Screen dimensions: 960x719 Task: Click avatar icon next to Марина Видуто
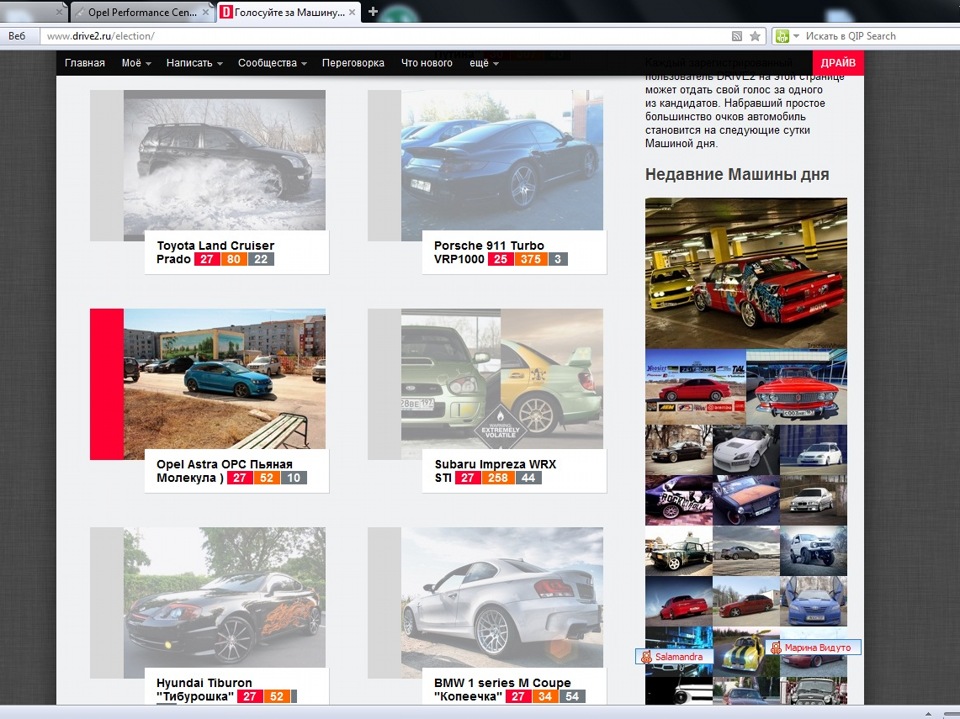(776, 647)
